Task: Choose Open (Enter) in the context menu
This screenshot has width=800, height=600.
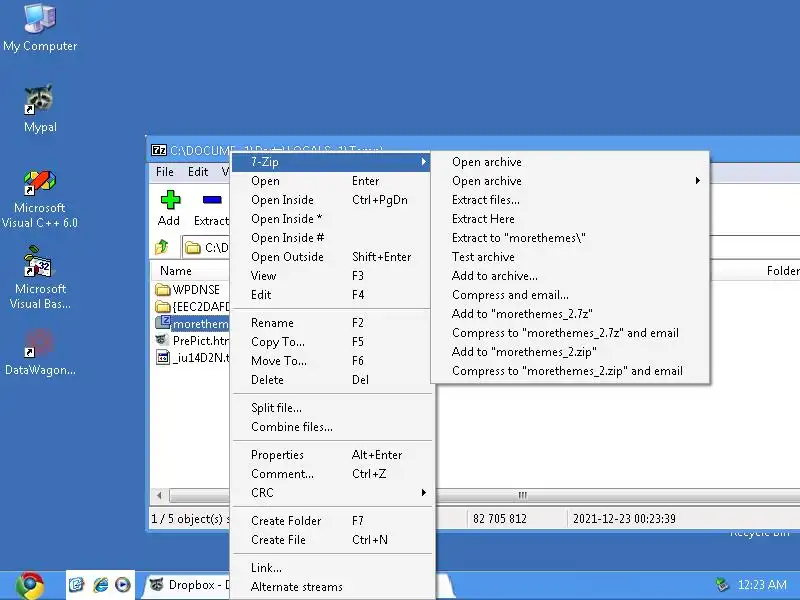Action: pos(331,181)
